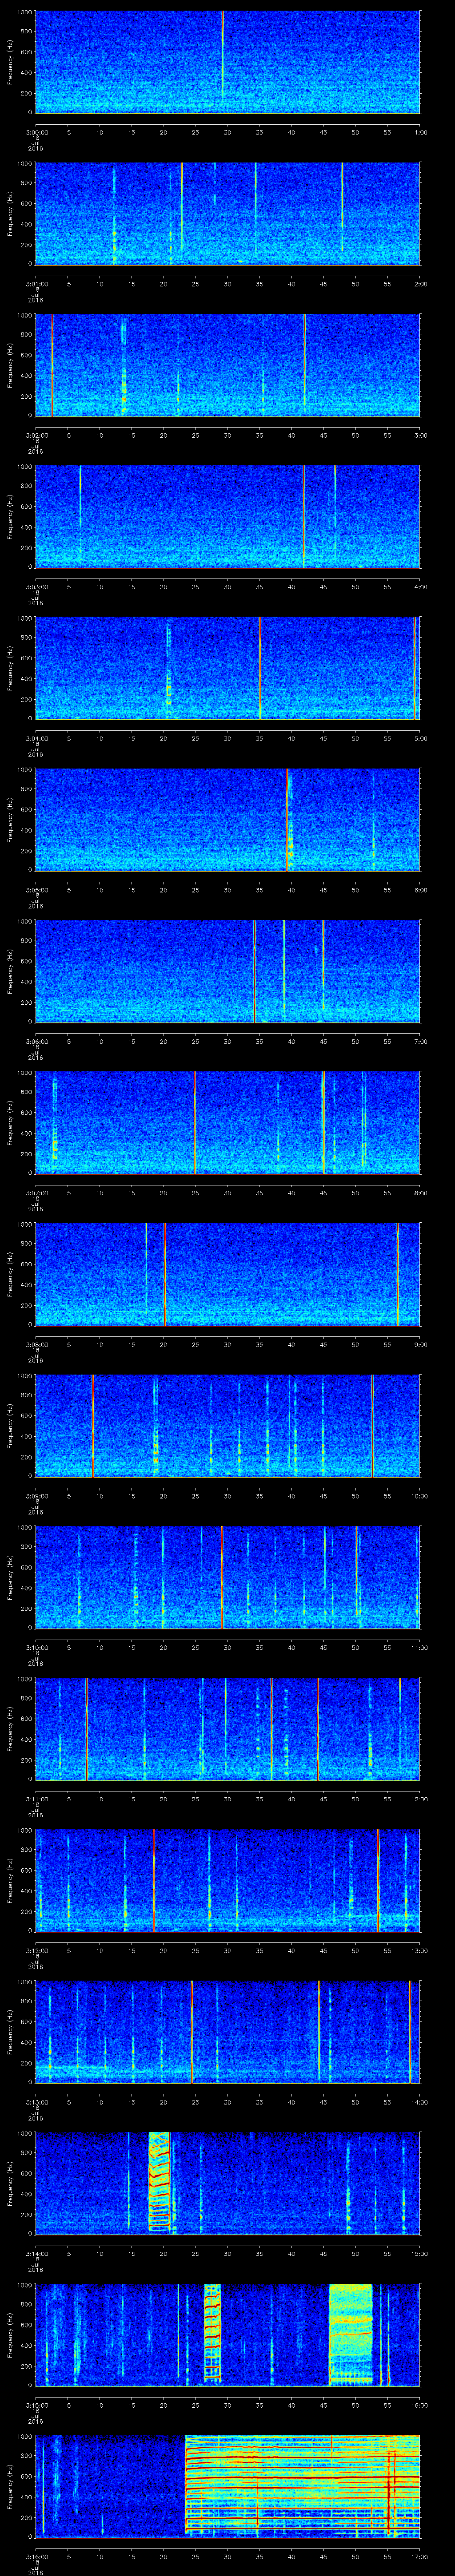Click red line near 34 s in 3:06:00 panel
Image resolution: width=455 pixels, height=2576 pixels.
click(254, 970)
